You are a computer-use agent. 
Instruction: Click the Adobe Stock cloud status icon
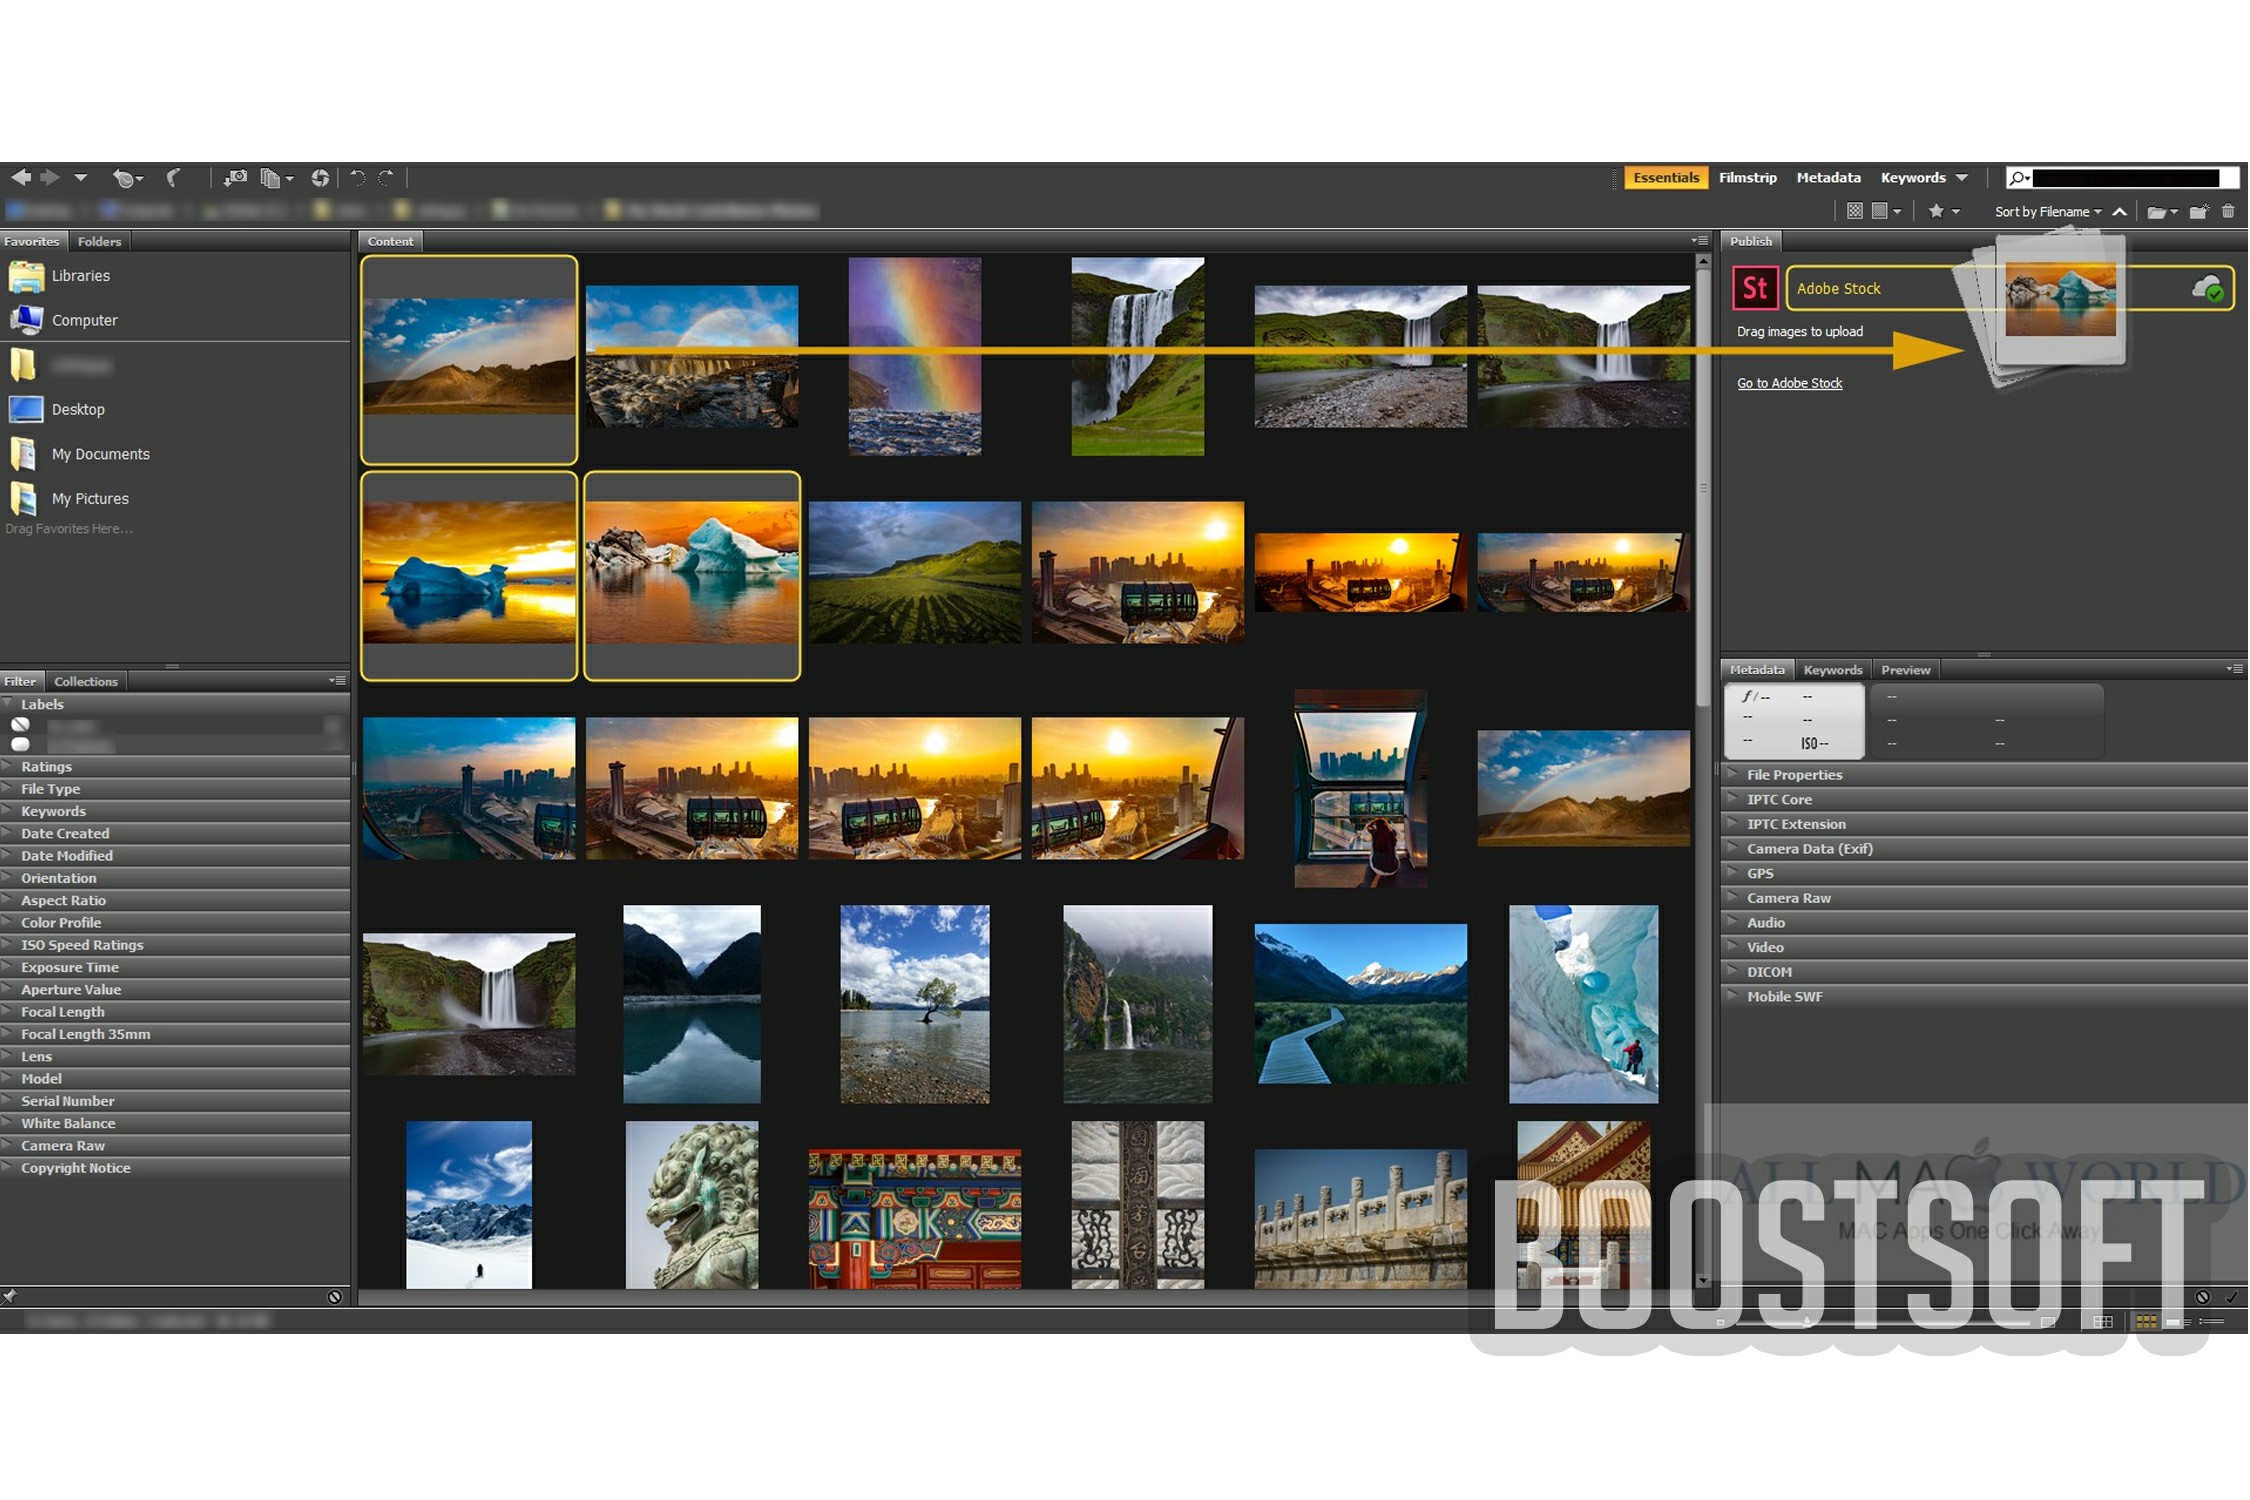(x=2208, y=289)
